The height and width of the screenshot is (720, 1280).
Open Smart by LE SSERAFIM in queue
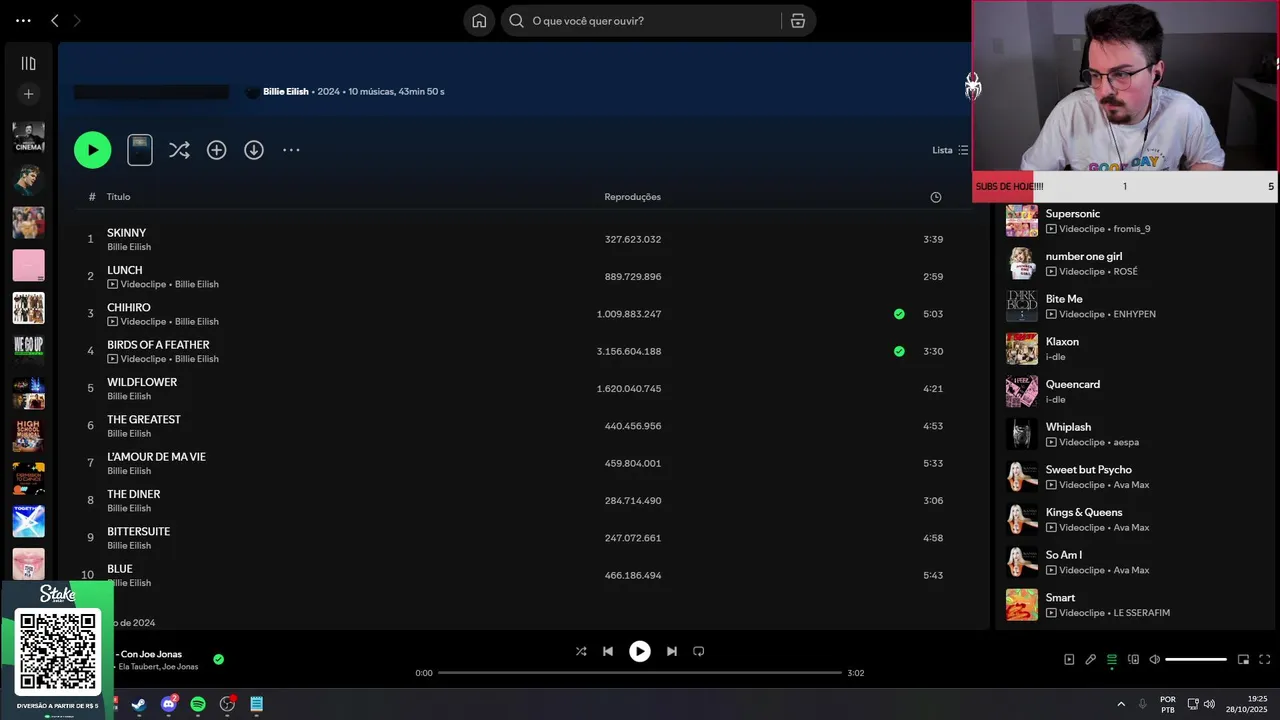click(x=1060, y=598)
